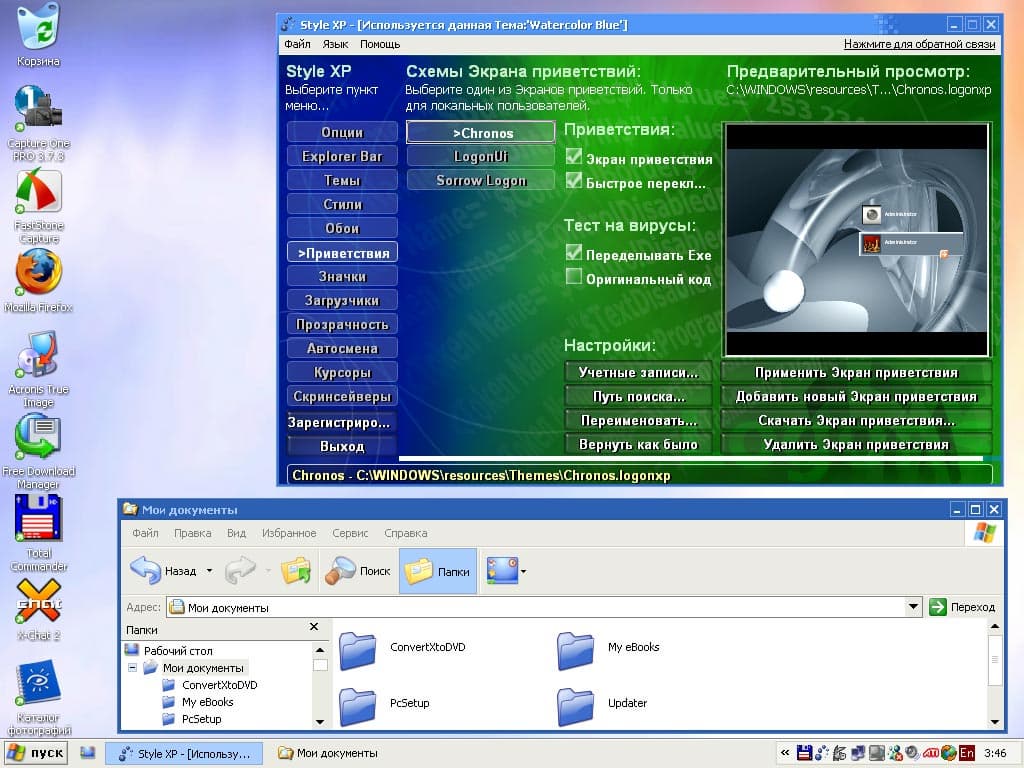Screen dimensions: 1024x768
Task: Click Скачать Экран приветствия button
Action: [x=856, y=421]
